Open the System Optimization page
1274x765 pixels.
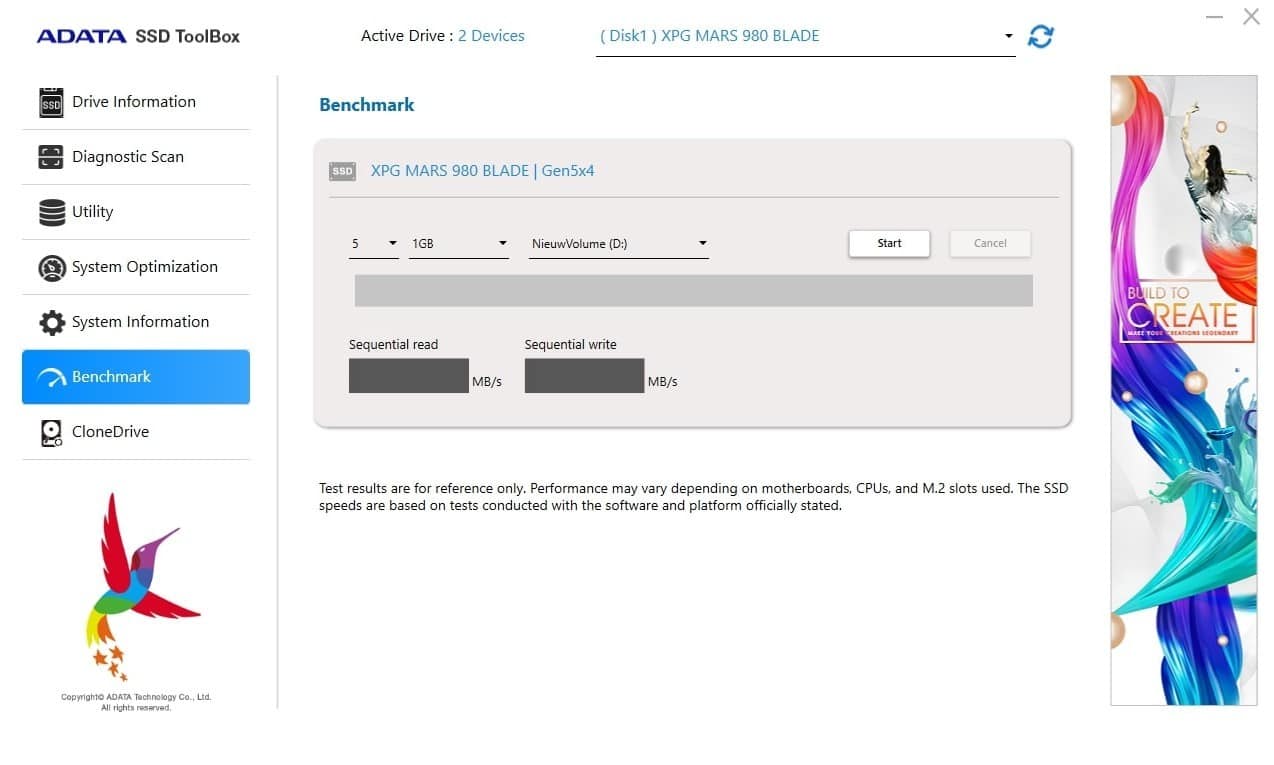[136, 267]
